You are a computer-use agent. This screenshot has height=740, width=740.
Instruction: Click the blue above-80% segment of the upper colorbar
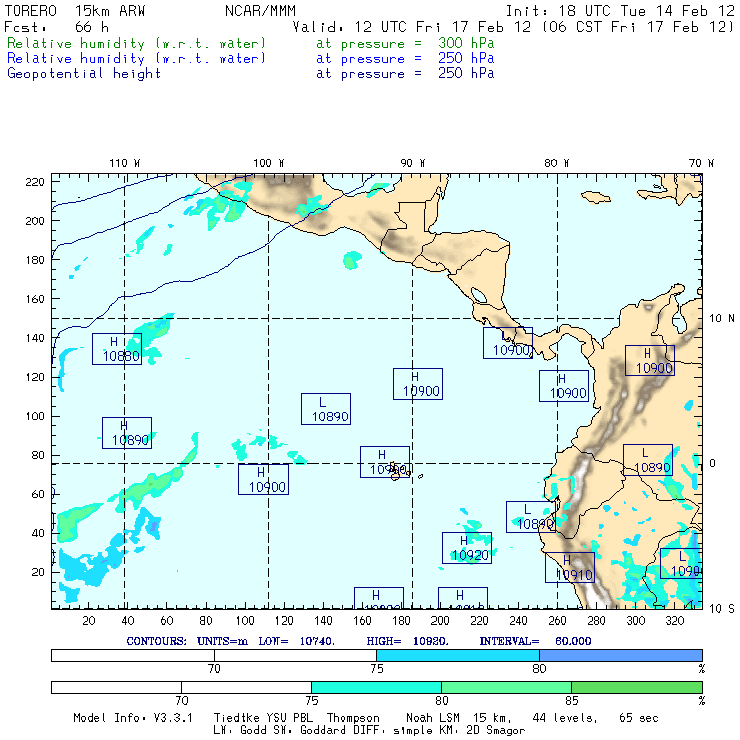tap(621, 655)
